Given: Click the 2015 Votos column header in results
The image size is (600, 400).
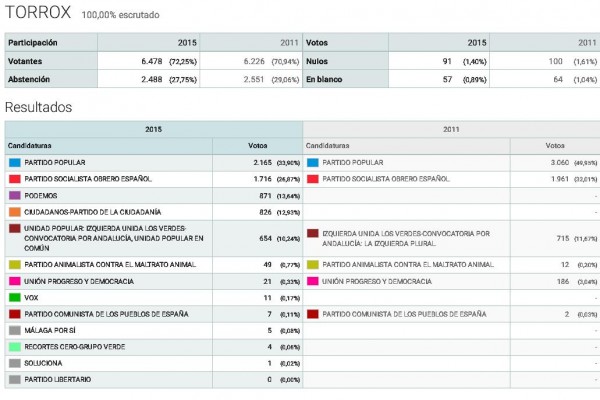Looking at the screenshot, I should [258, 146].
